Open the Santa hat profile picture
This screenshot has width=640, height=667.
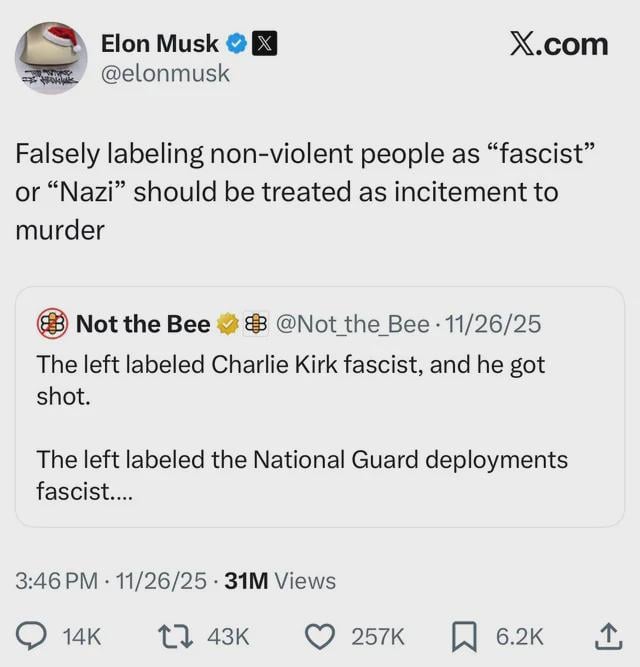point(51,59)
